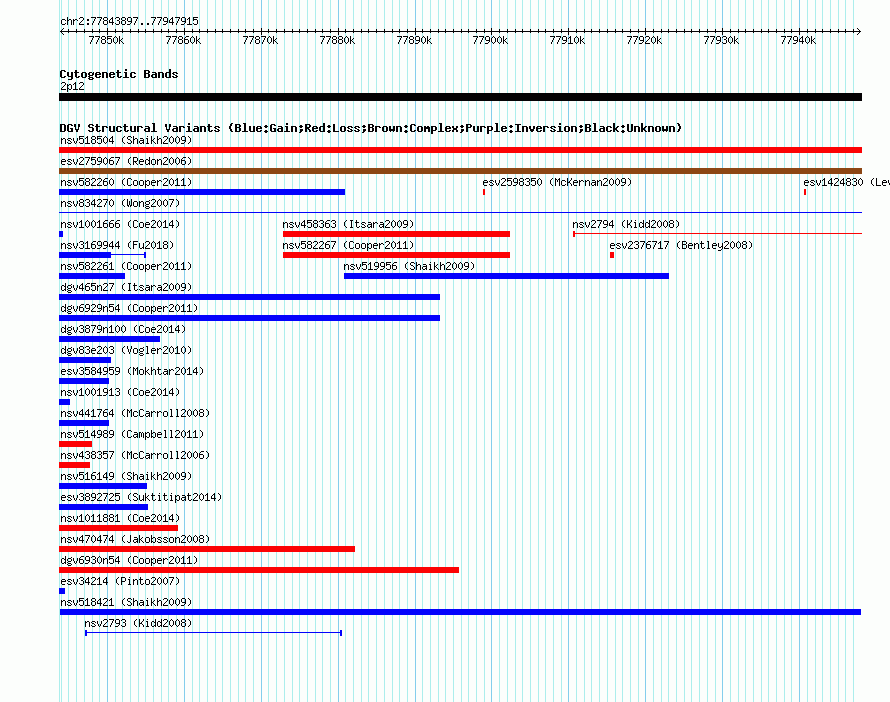
Task: Select nsv834270 (Wong2007) label
Action: pos(120,203)
